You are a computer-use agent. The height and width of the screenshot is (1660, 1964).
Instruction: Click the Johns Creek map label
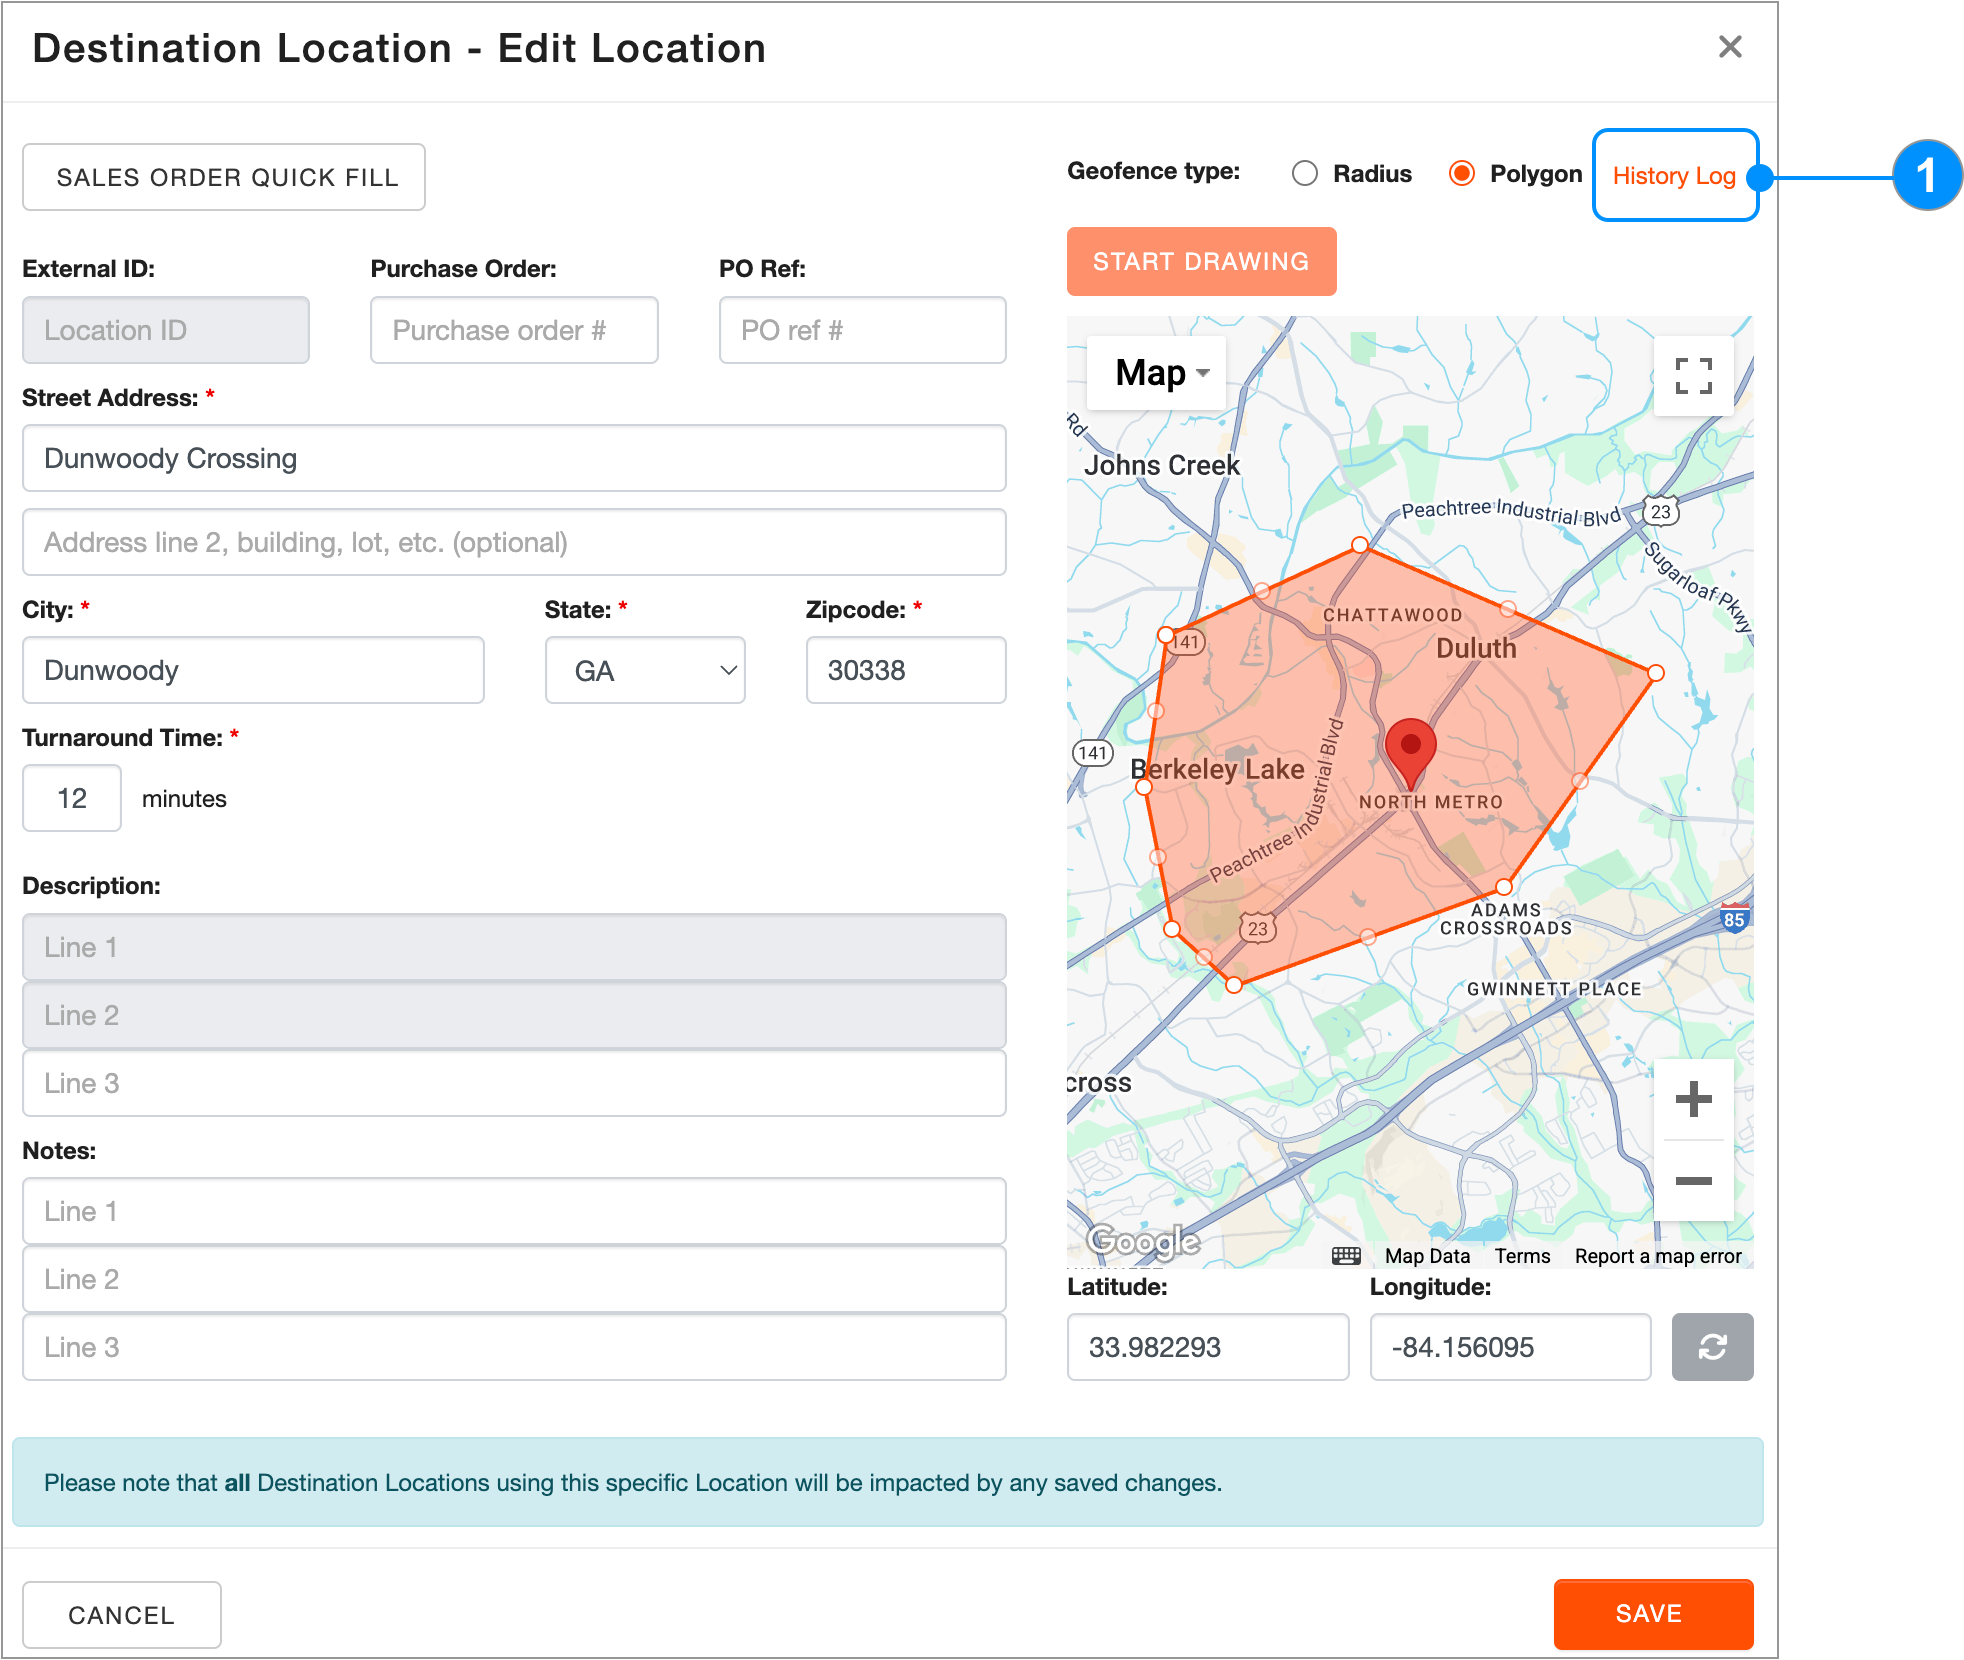coord(1162,465)
